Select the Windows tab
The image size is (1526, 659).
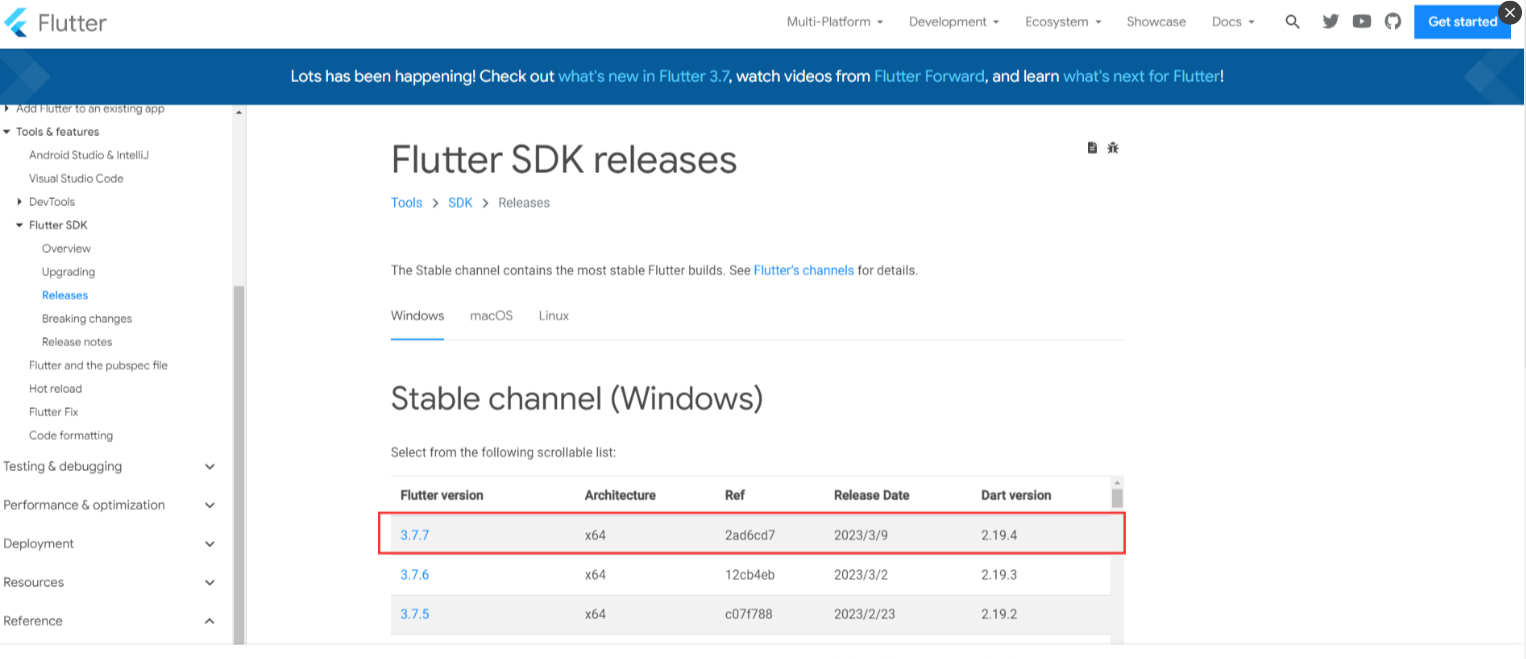click(417, 316)
